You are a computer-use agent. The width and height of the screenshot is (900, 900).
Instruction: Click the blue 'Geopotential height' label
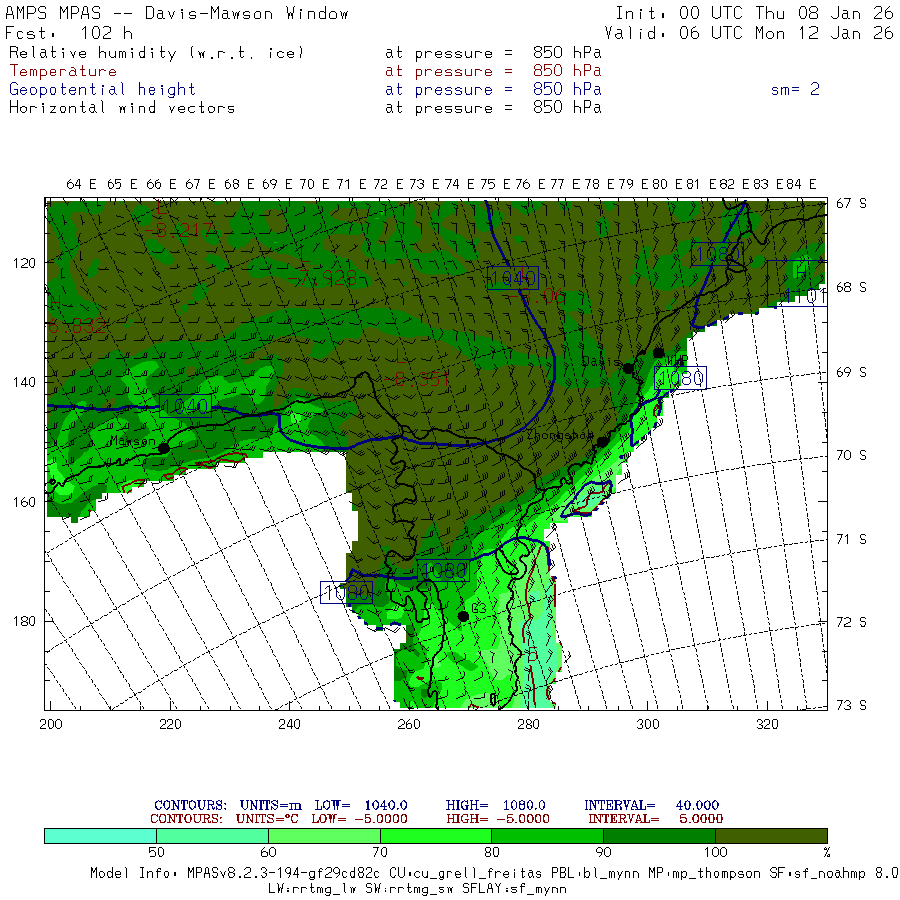[x=102, y=90]
